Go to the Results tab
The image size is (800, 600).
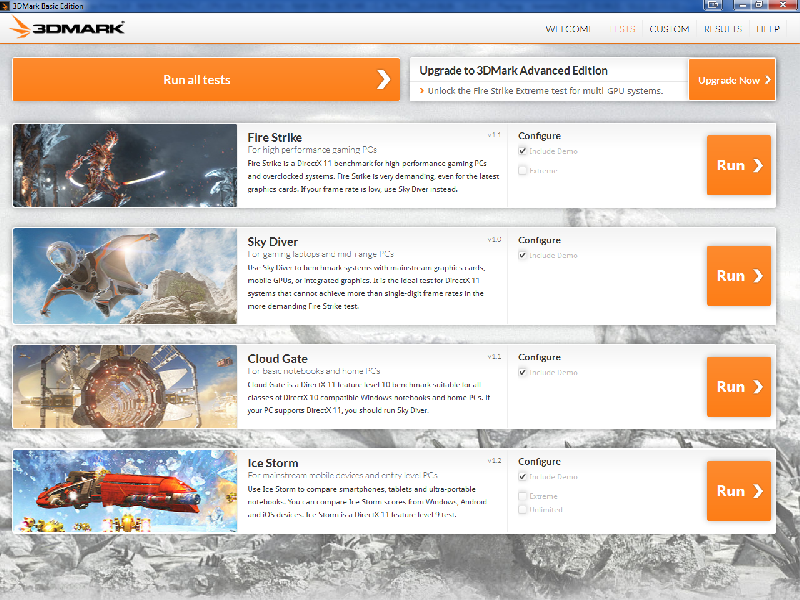[x=722, y=29]
